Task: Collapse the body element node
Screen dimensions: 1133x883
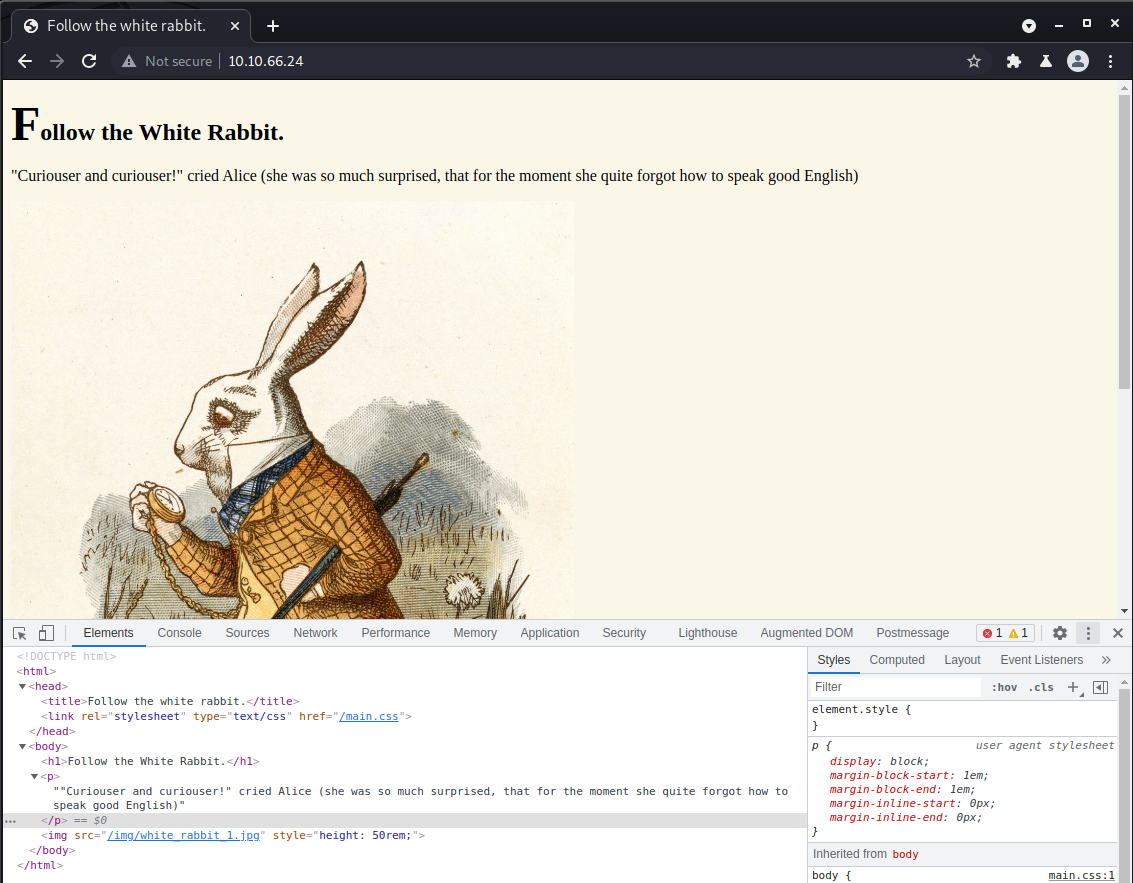Action: click(22, 746)
